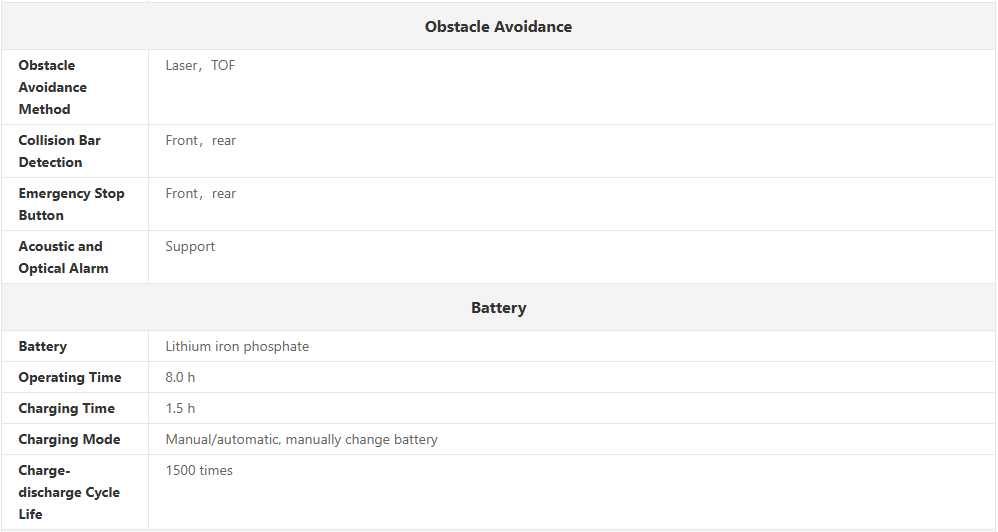
Task: Click the 'Support' value text
Action: coord(190,247)
